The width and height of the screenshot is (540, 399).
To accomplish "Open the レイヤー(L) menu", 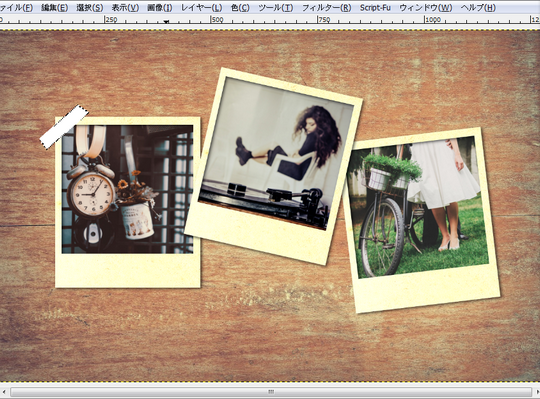I will (x=201, y=8).
